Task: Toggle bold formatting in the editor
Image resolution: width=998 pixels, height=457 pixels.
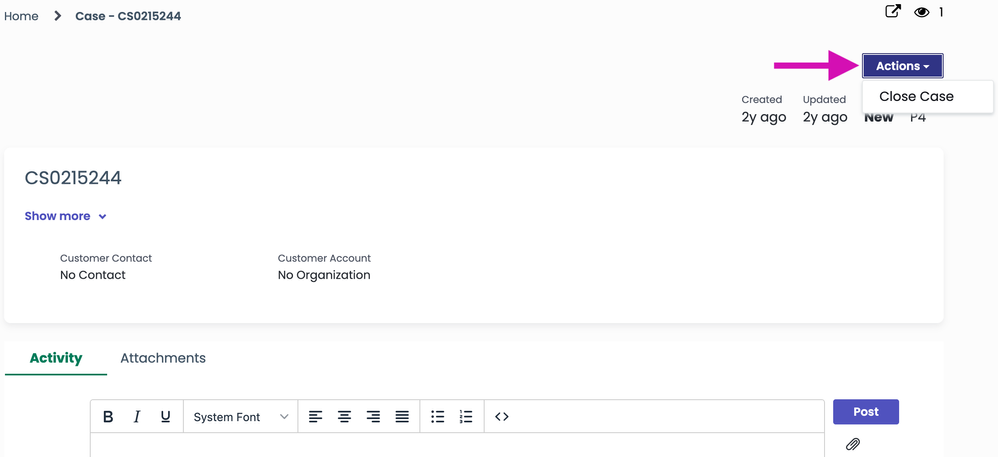Action: click(109, 417)
